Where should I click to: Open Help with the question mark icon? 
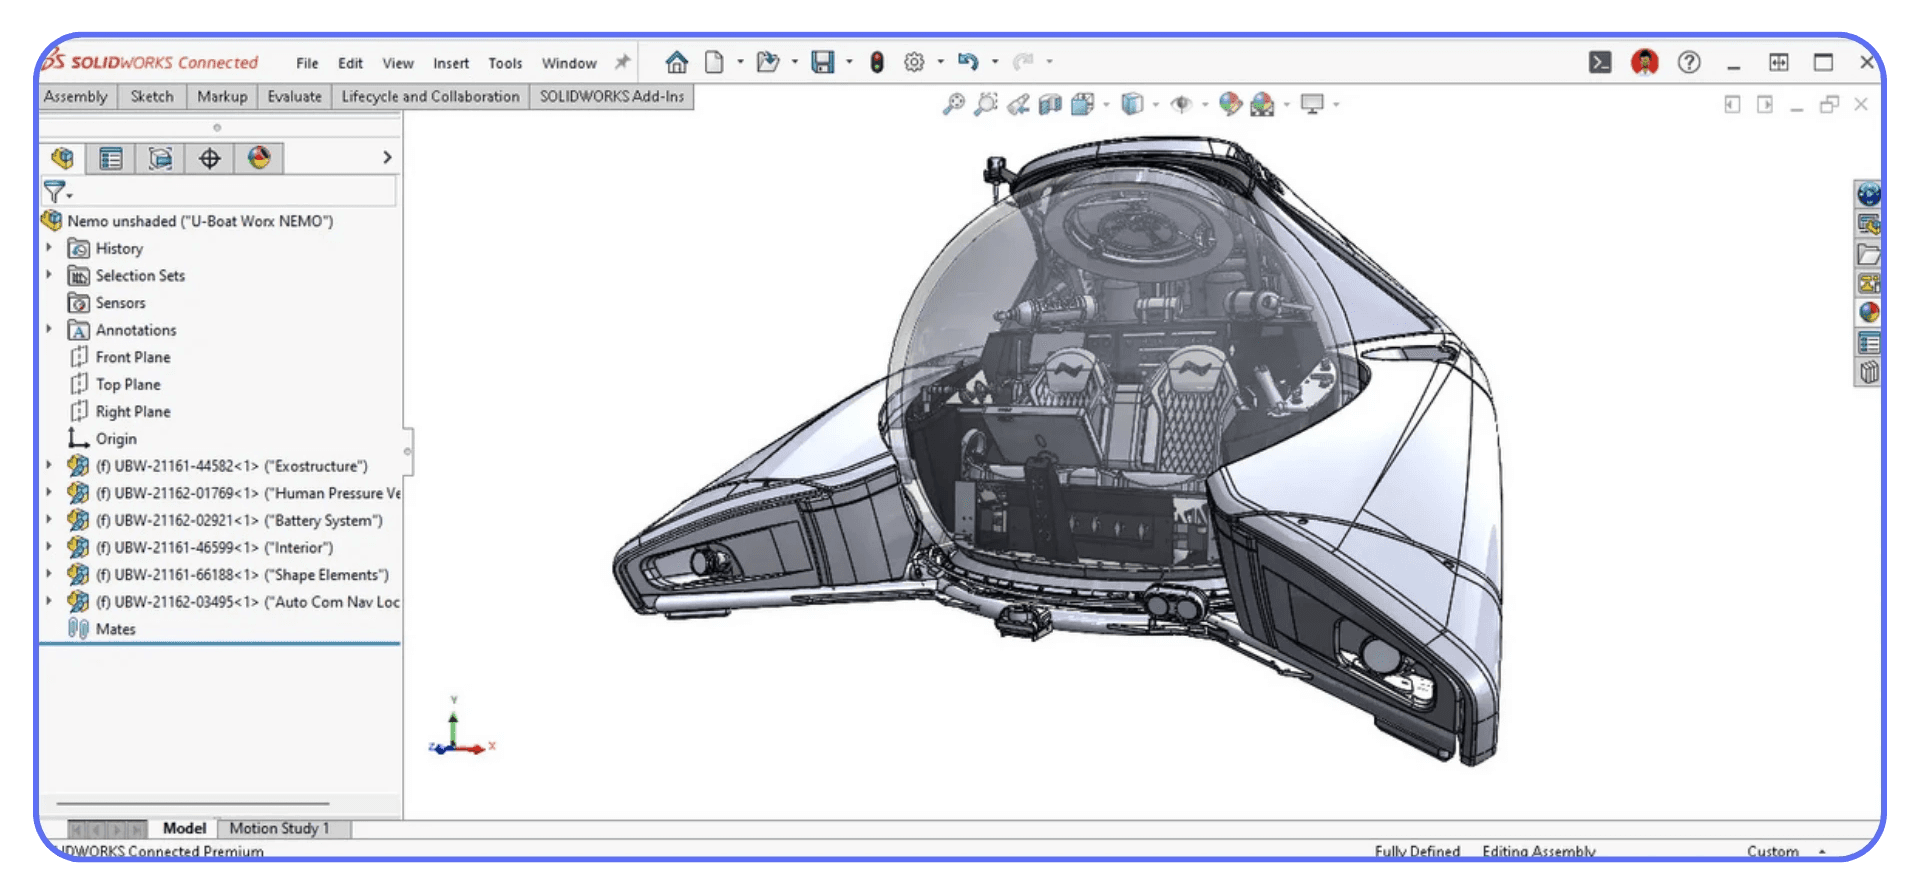(x=1689, y=62)
